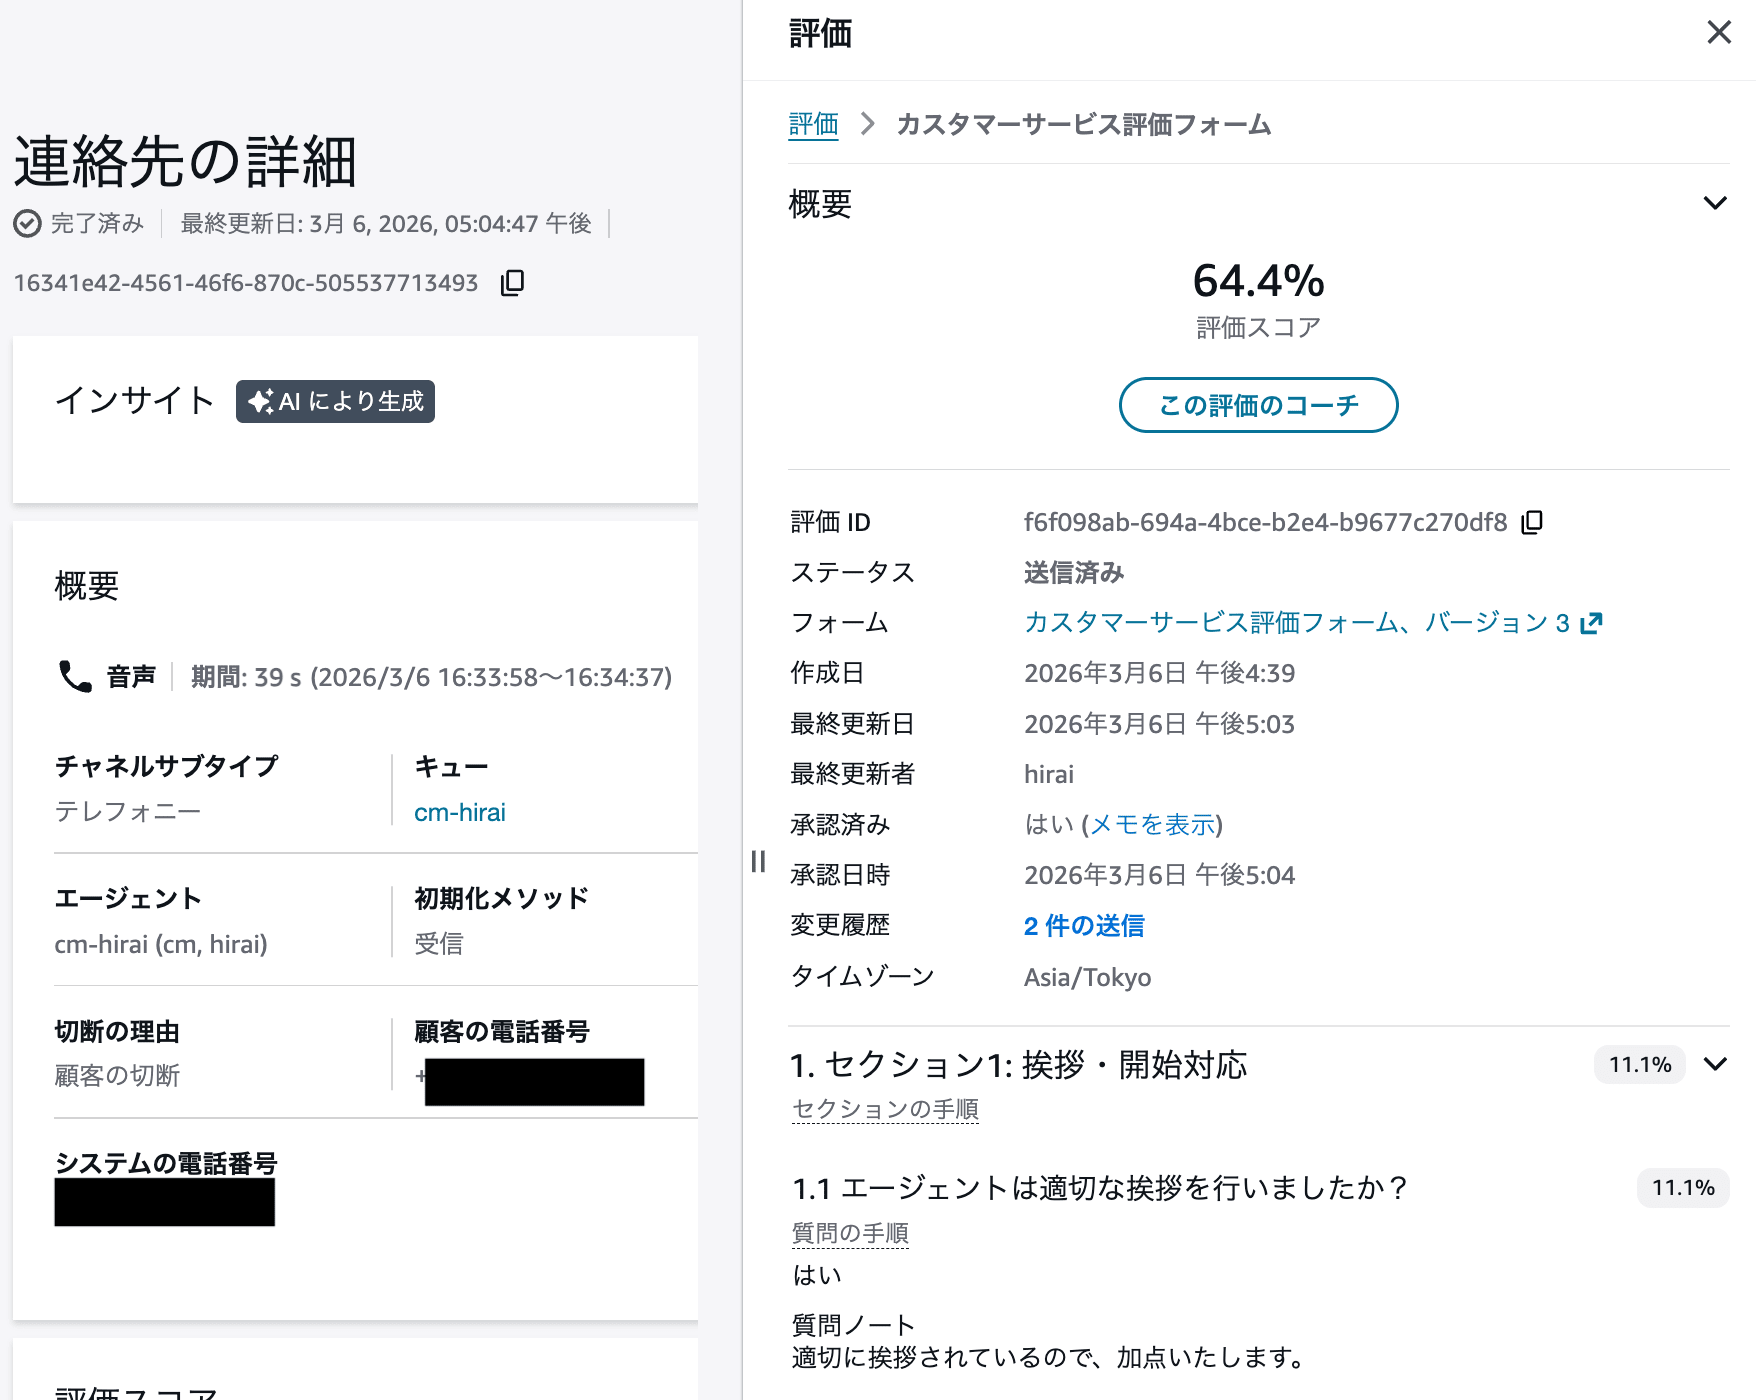Collapse セクション1: 挨拶・開始対応
Image resolution: width=1756 pixels, height=1400 pixels.
1716,1064
